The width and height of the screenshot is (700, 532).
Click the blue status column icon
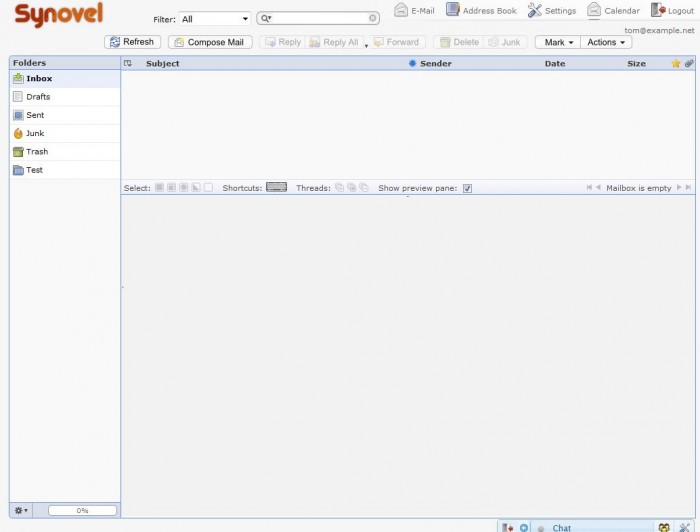pos(412,63)
